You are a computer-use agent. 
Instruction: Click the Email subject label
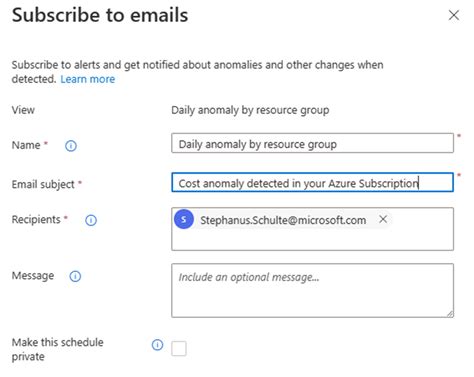point(43,184)
